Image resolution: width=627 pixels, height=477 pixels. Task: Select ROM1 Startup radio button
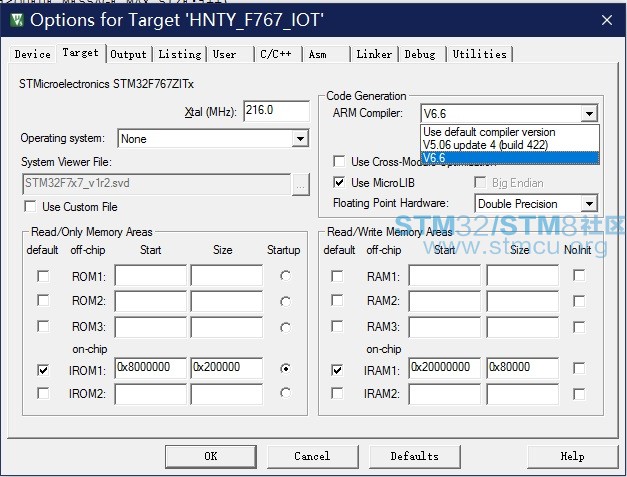tap(286, 276)
